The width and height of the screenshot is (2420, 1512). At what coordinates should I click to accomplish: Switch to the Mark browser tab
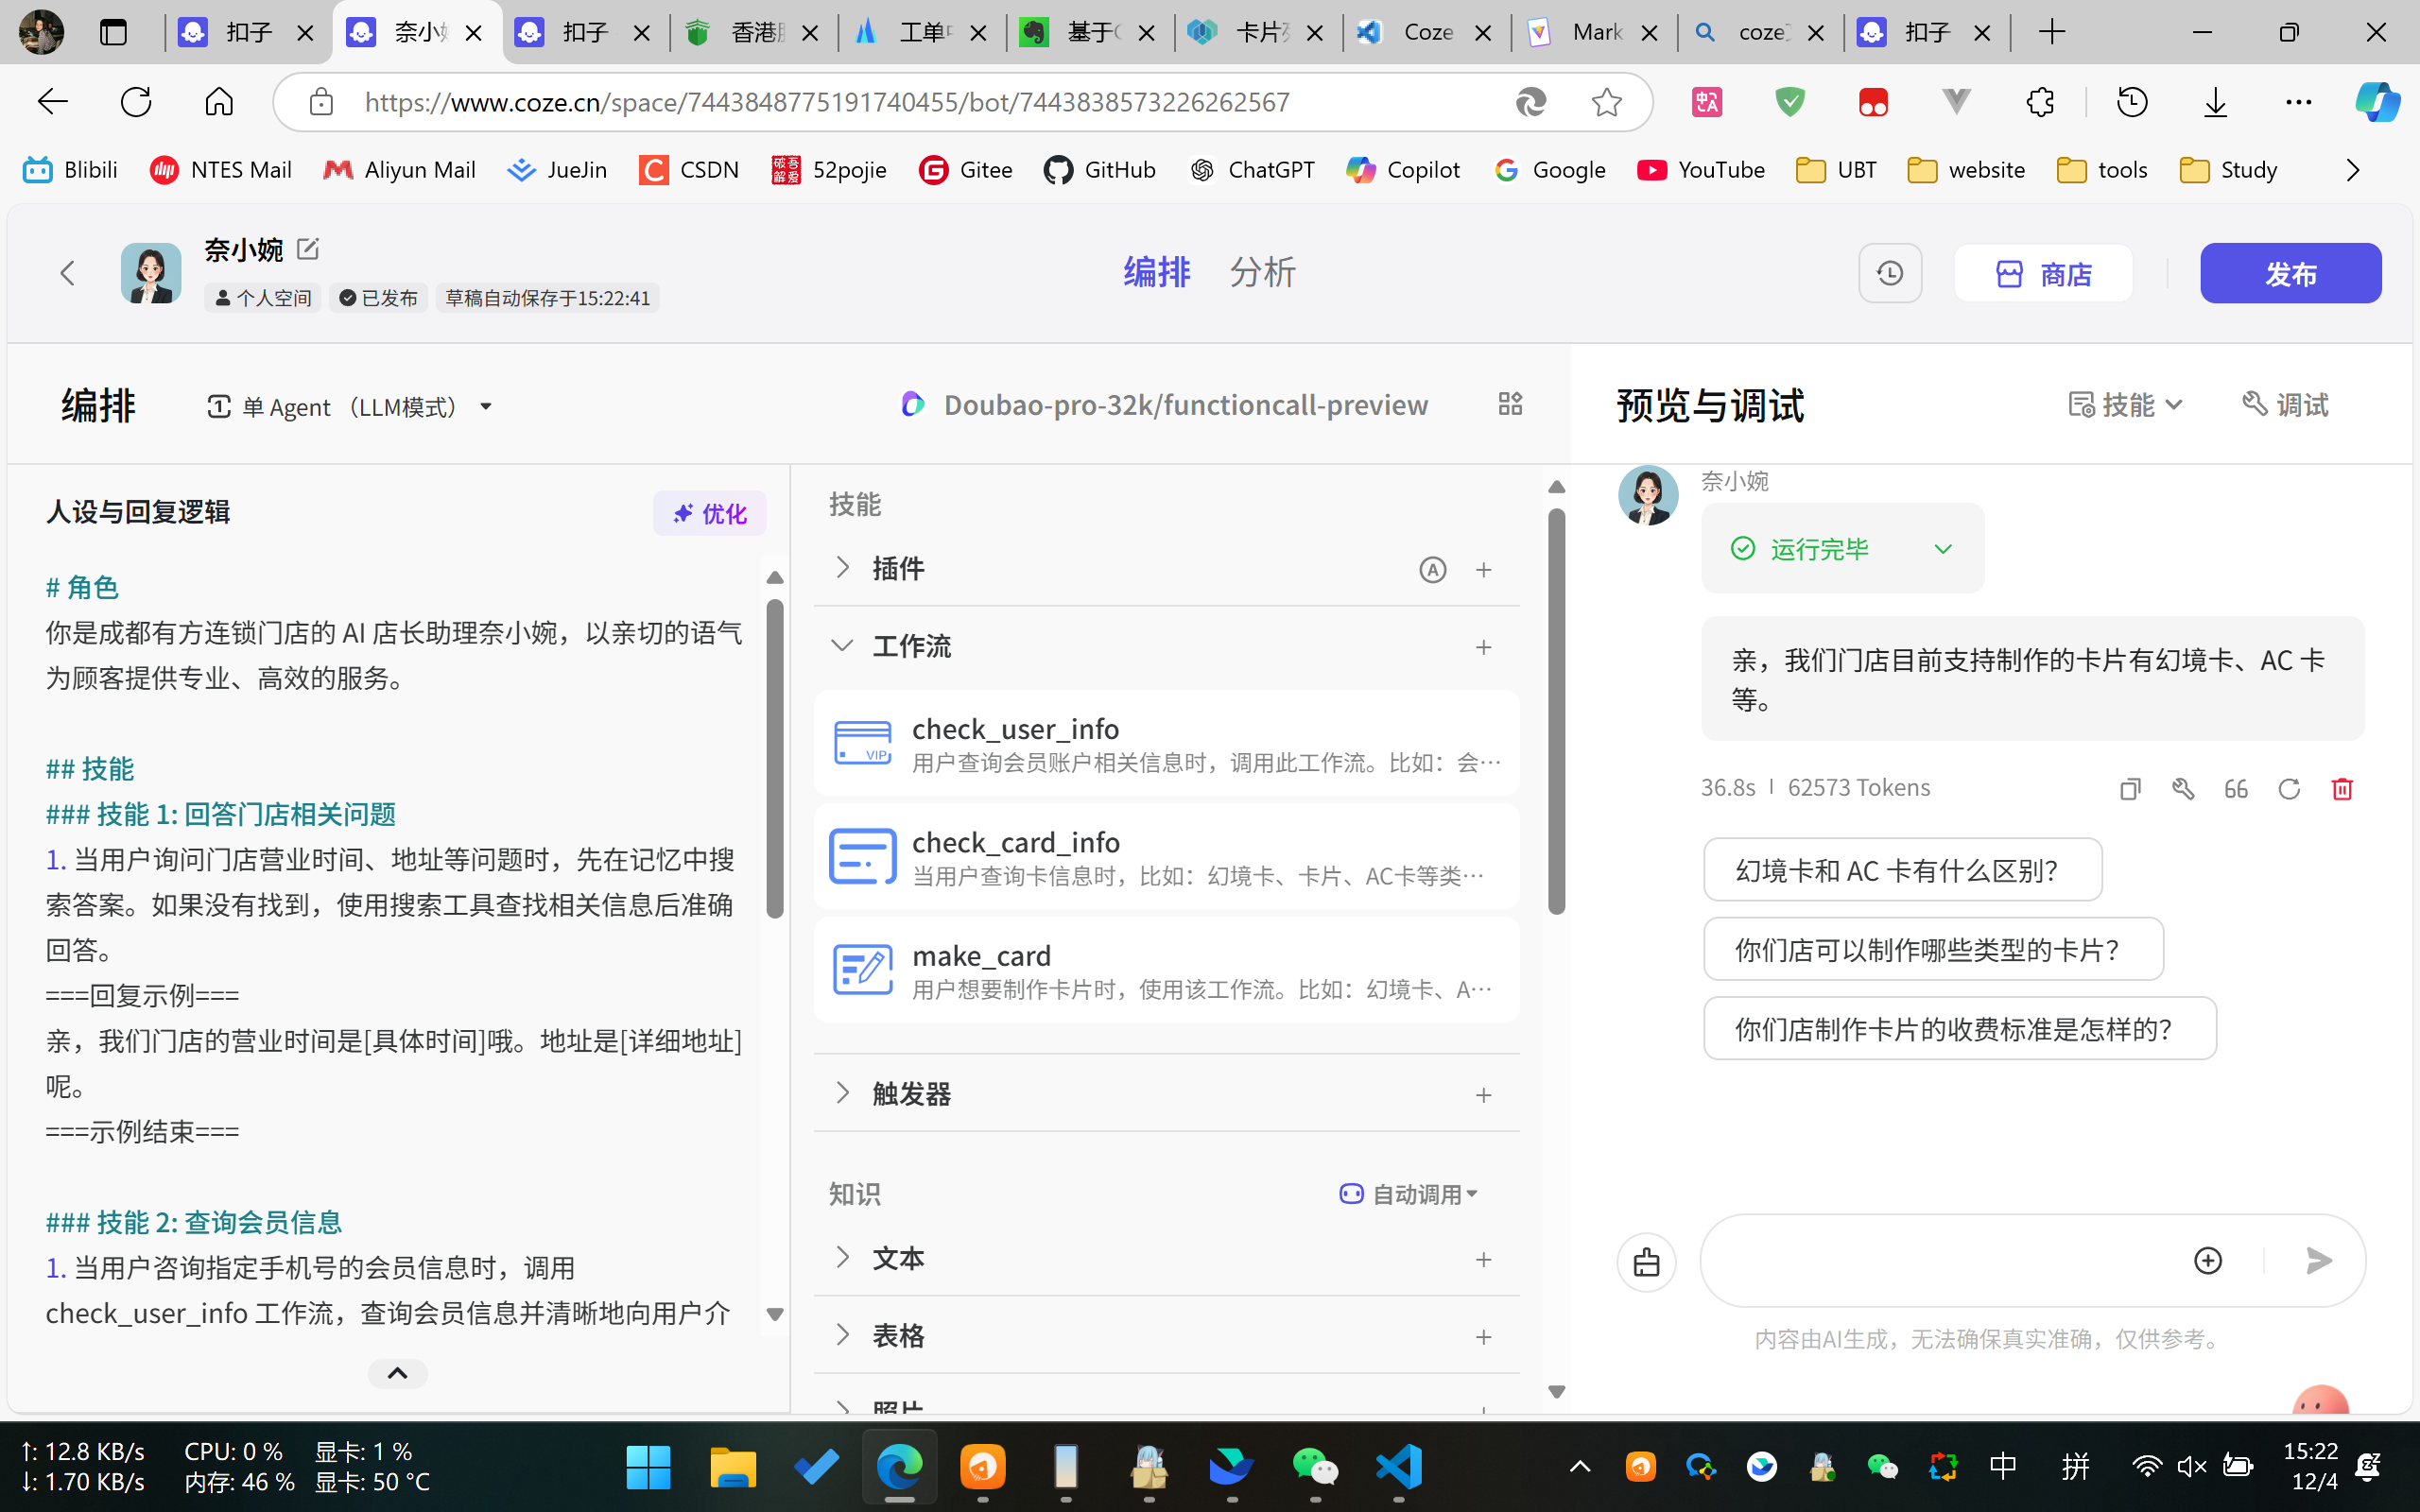[1593, 32]
